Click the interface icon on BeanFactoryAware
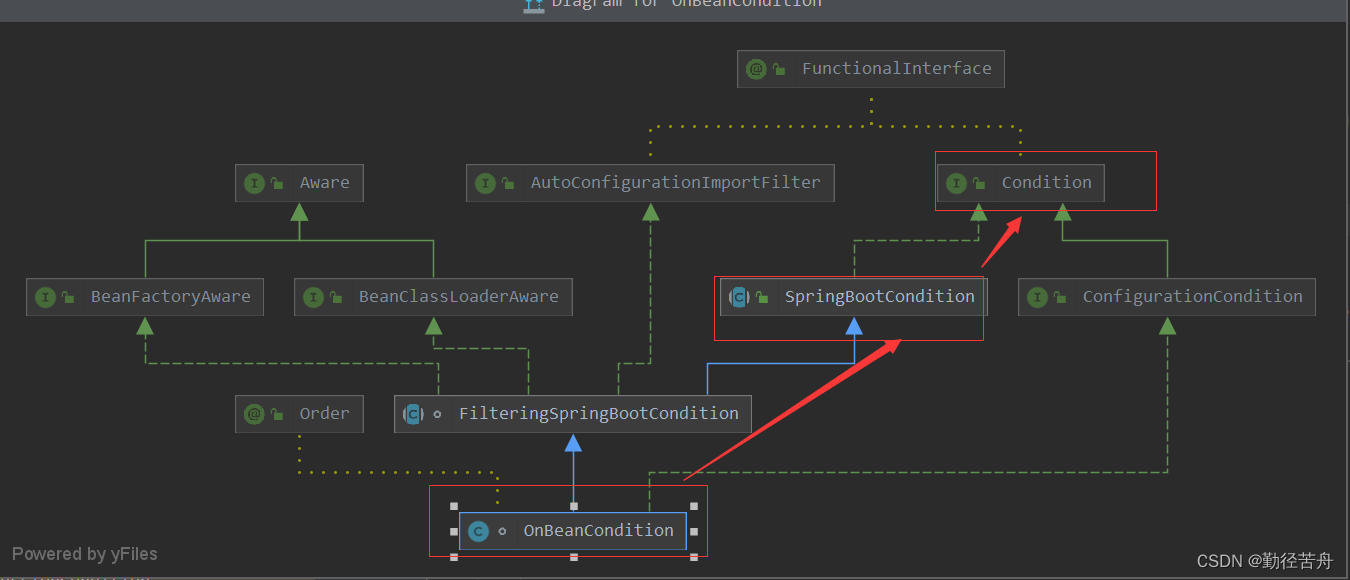This screenshot has width=1350, height=580. [x=45, y=297]
